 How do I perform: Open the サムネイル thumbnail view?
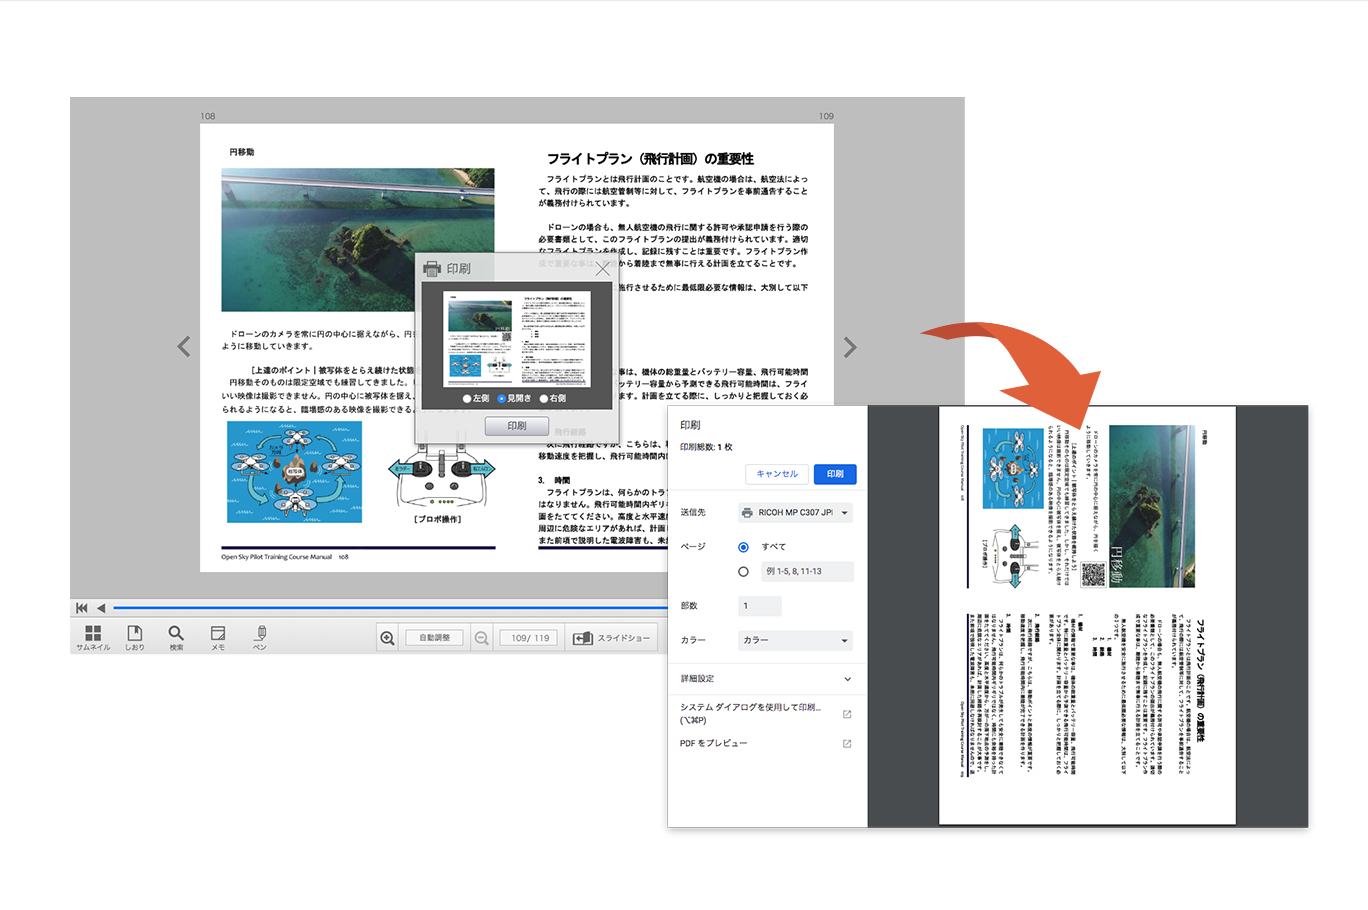click(93, 636)
